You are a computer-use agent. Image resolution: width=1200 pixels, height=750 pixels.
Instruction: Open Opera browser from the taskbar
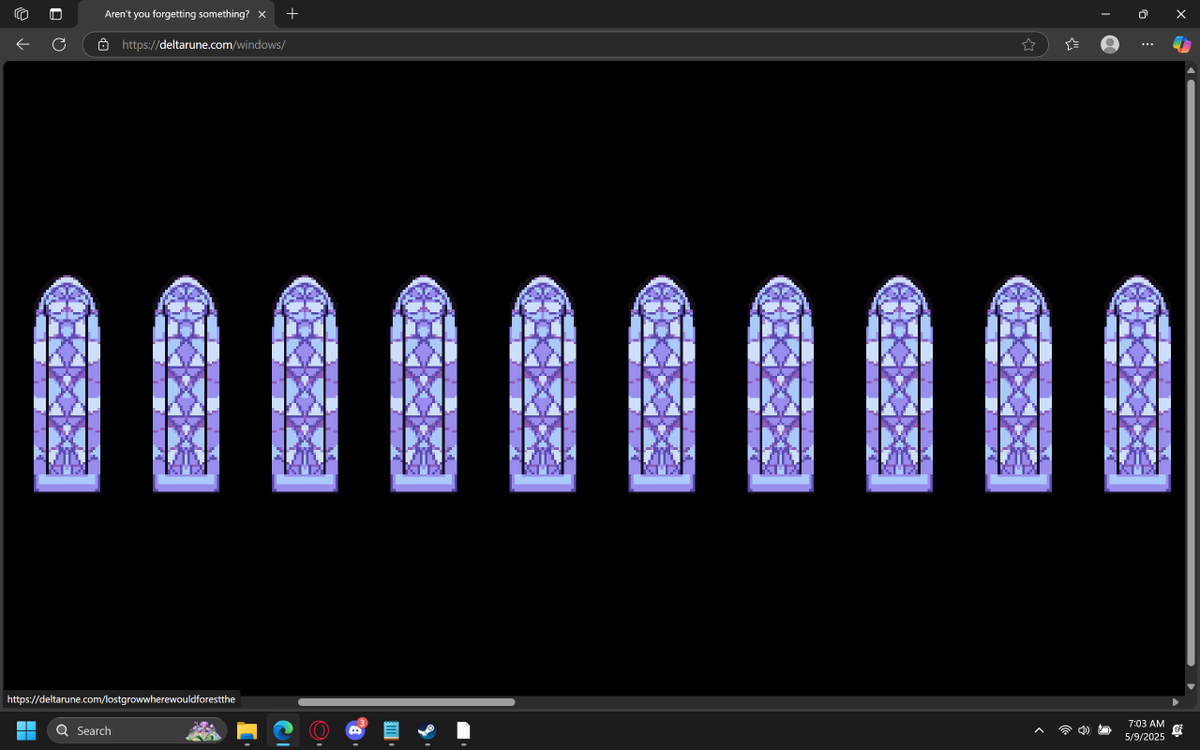[x=319, y=731]
